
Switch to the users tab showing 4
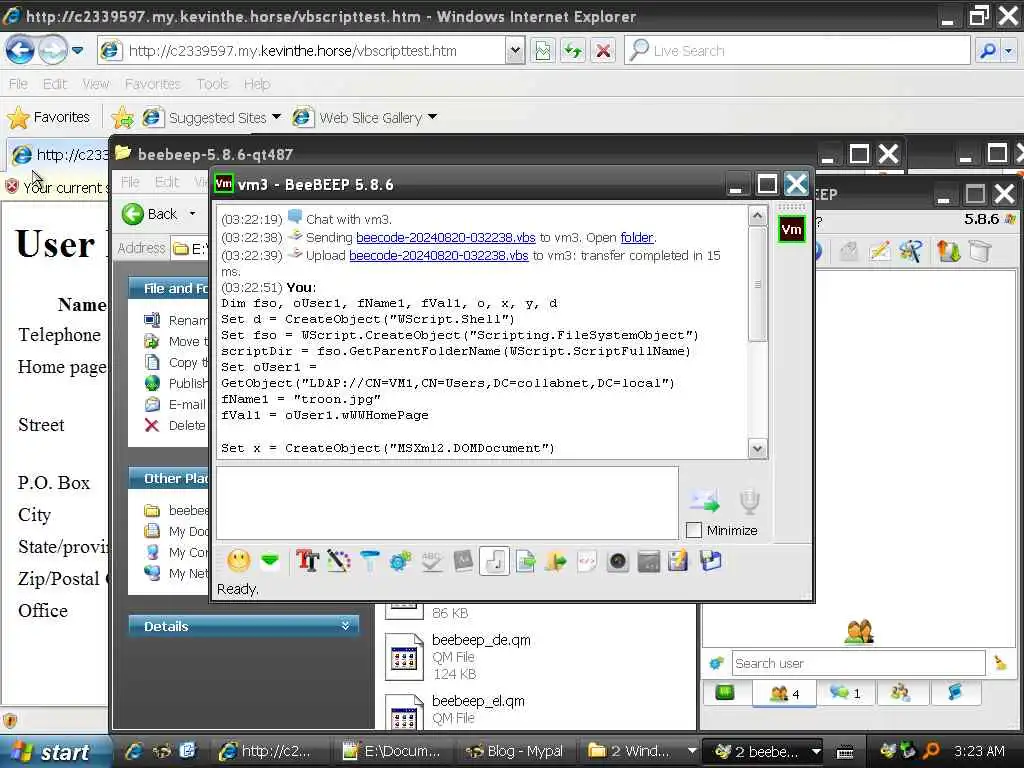[x=784, y=693]
